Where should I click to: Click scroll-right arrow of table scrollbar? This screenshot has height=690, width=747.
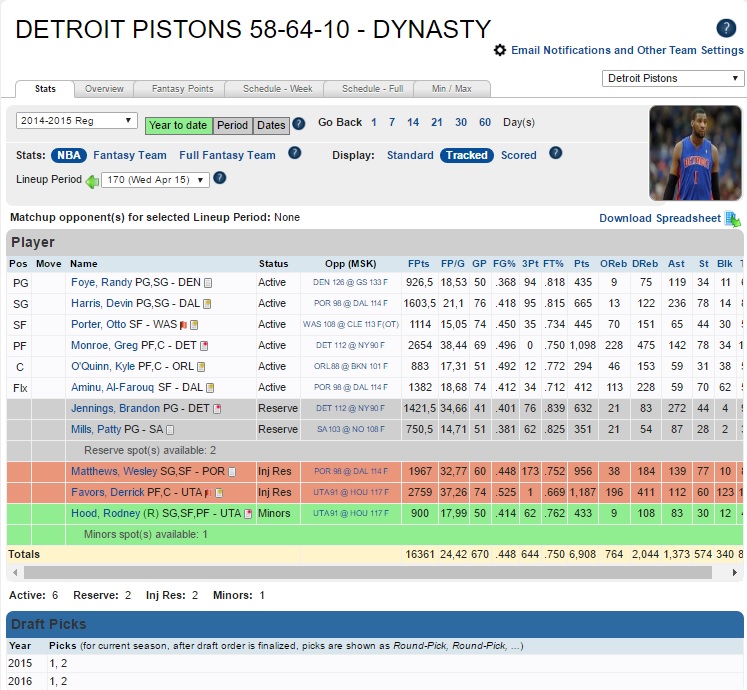pyautogui.click(x=735, y=572)
